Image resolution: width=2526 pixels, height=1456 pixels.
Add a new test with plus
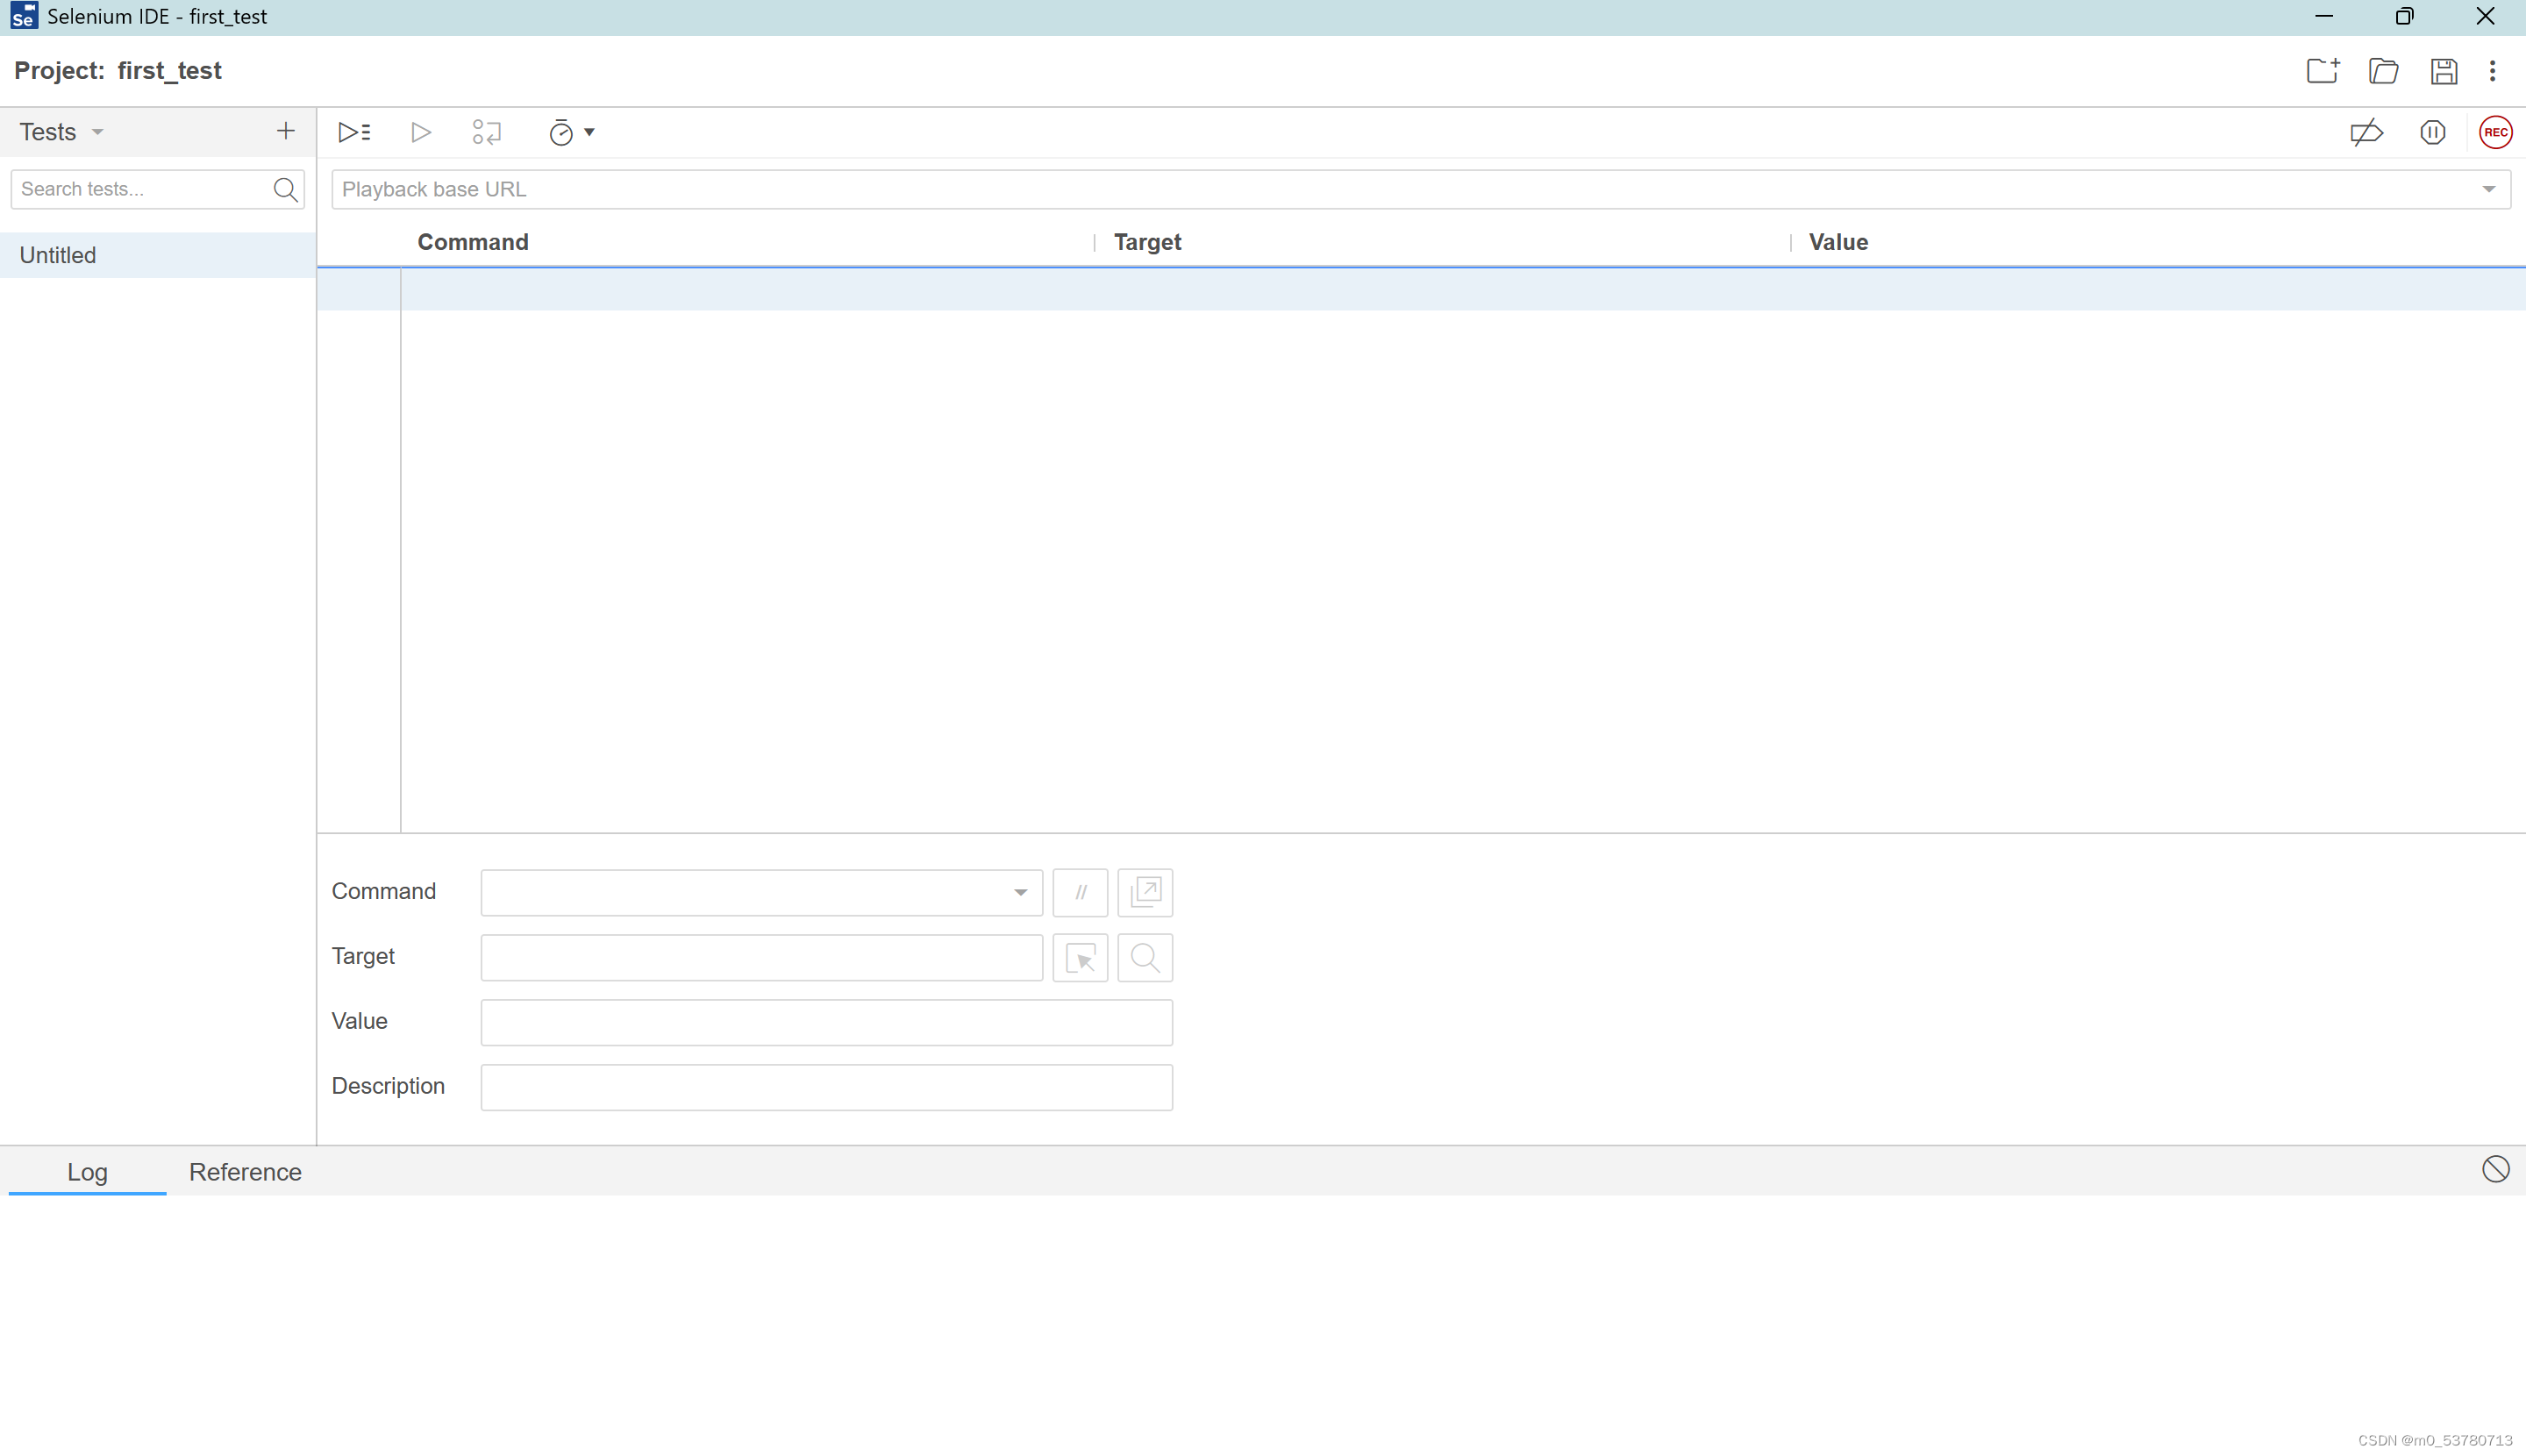pyautogui.click(x=285, y=131)
